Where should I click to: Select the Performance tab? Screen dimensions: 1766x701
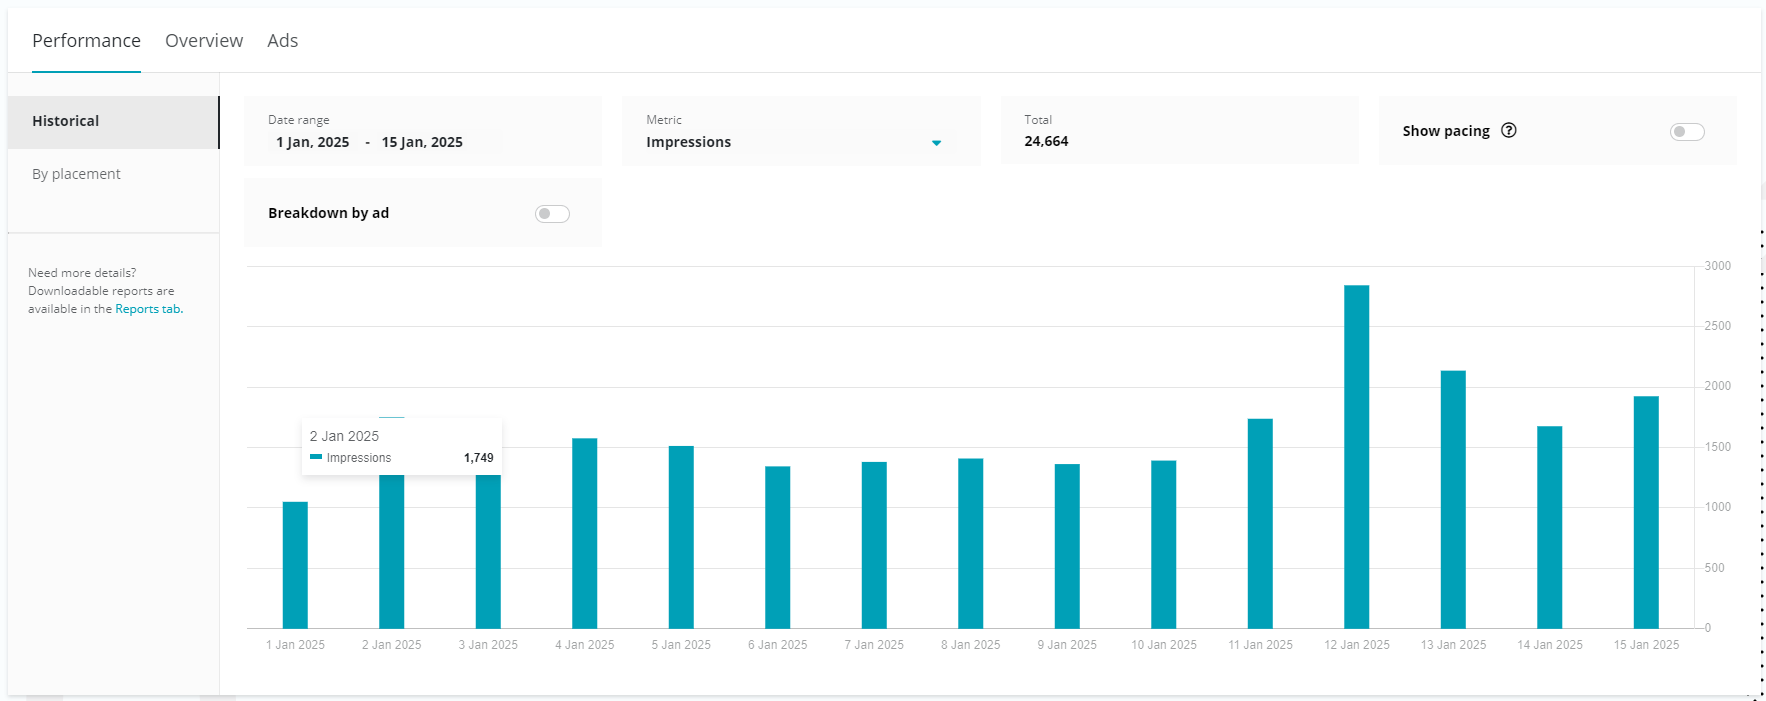pos(86,41)
